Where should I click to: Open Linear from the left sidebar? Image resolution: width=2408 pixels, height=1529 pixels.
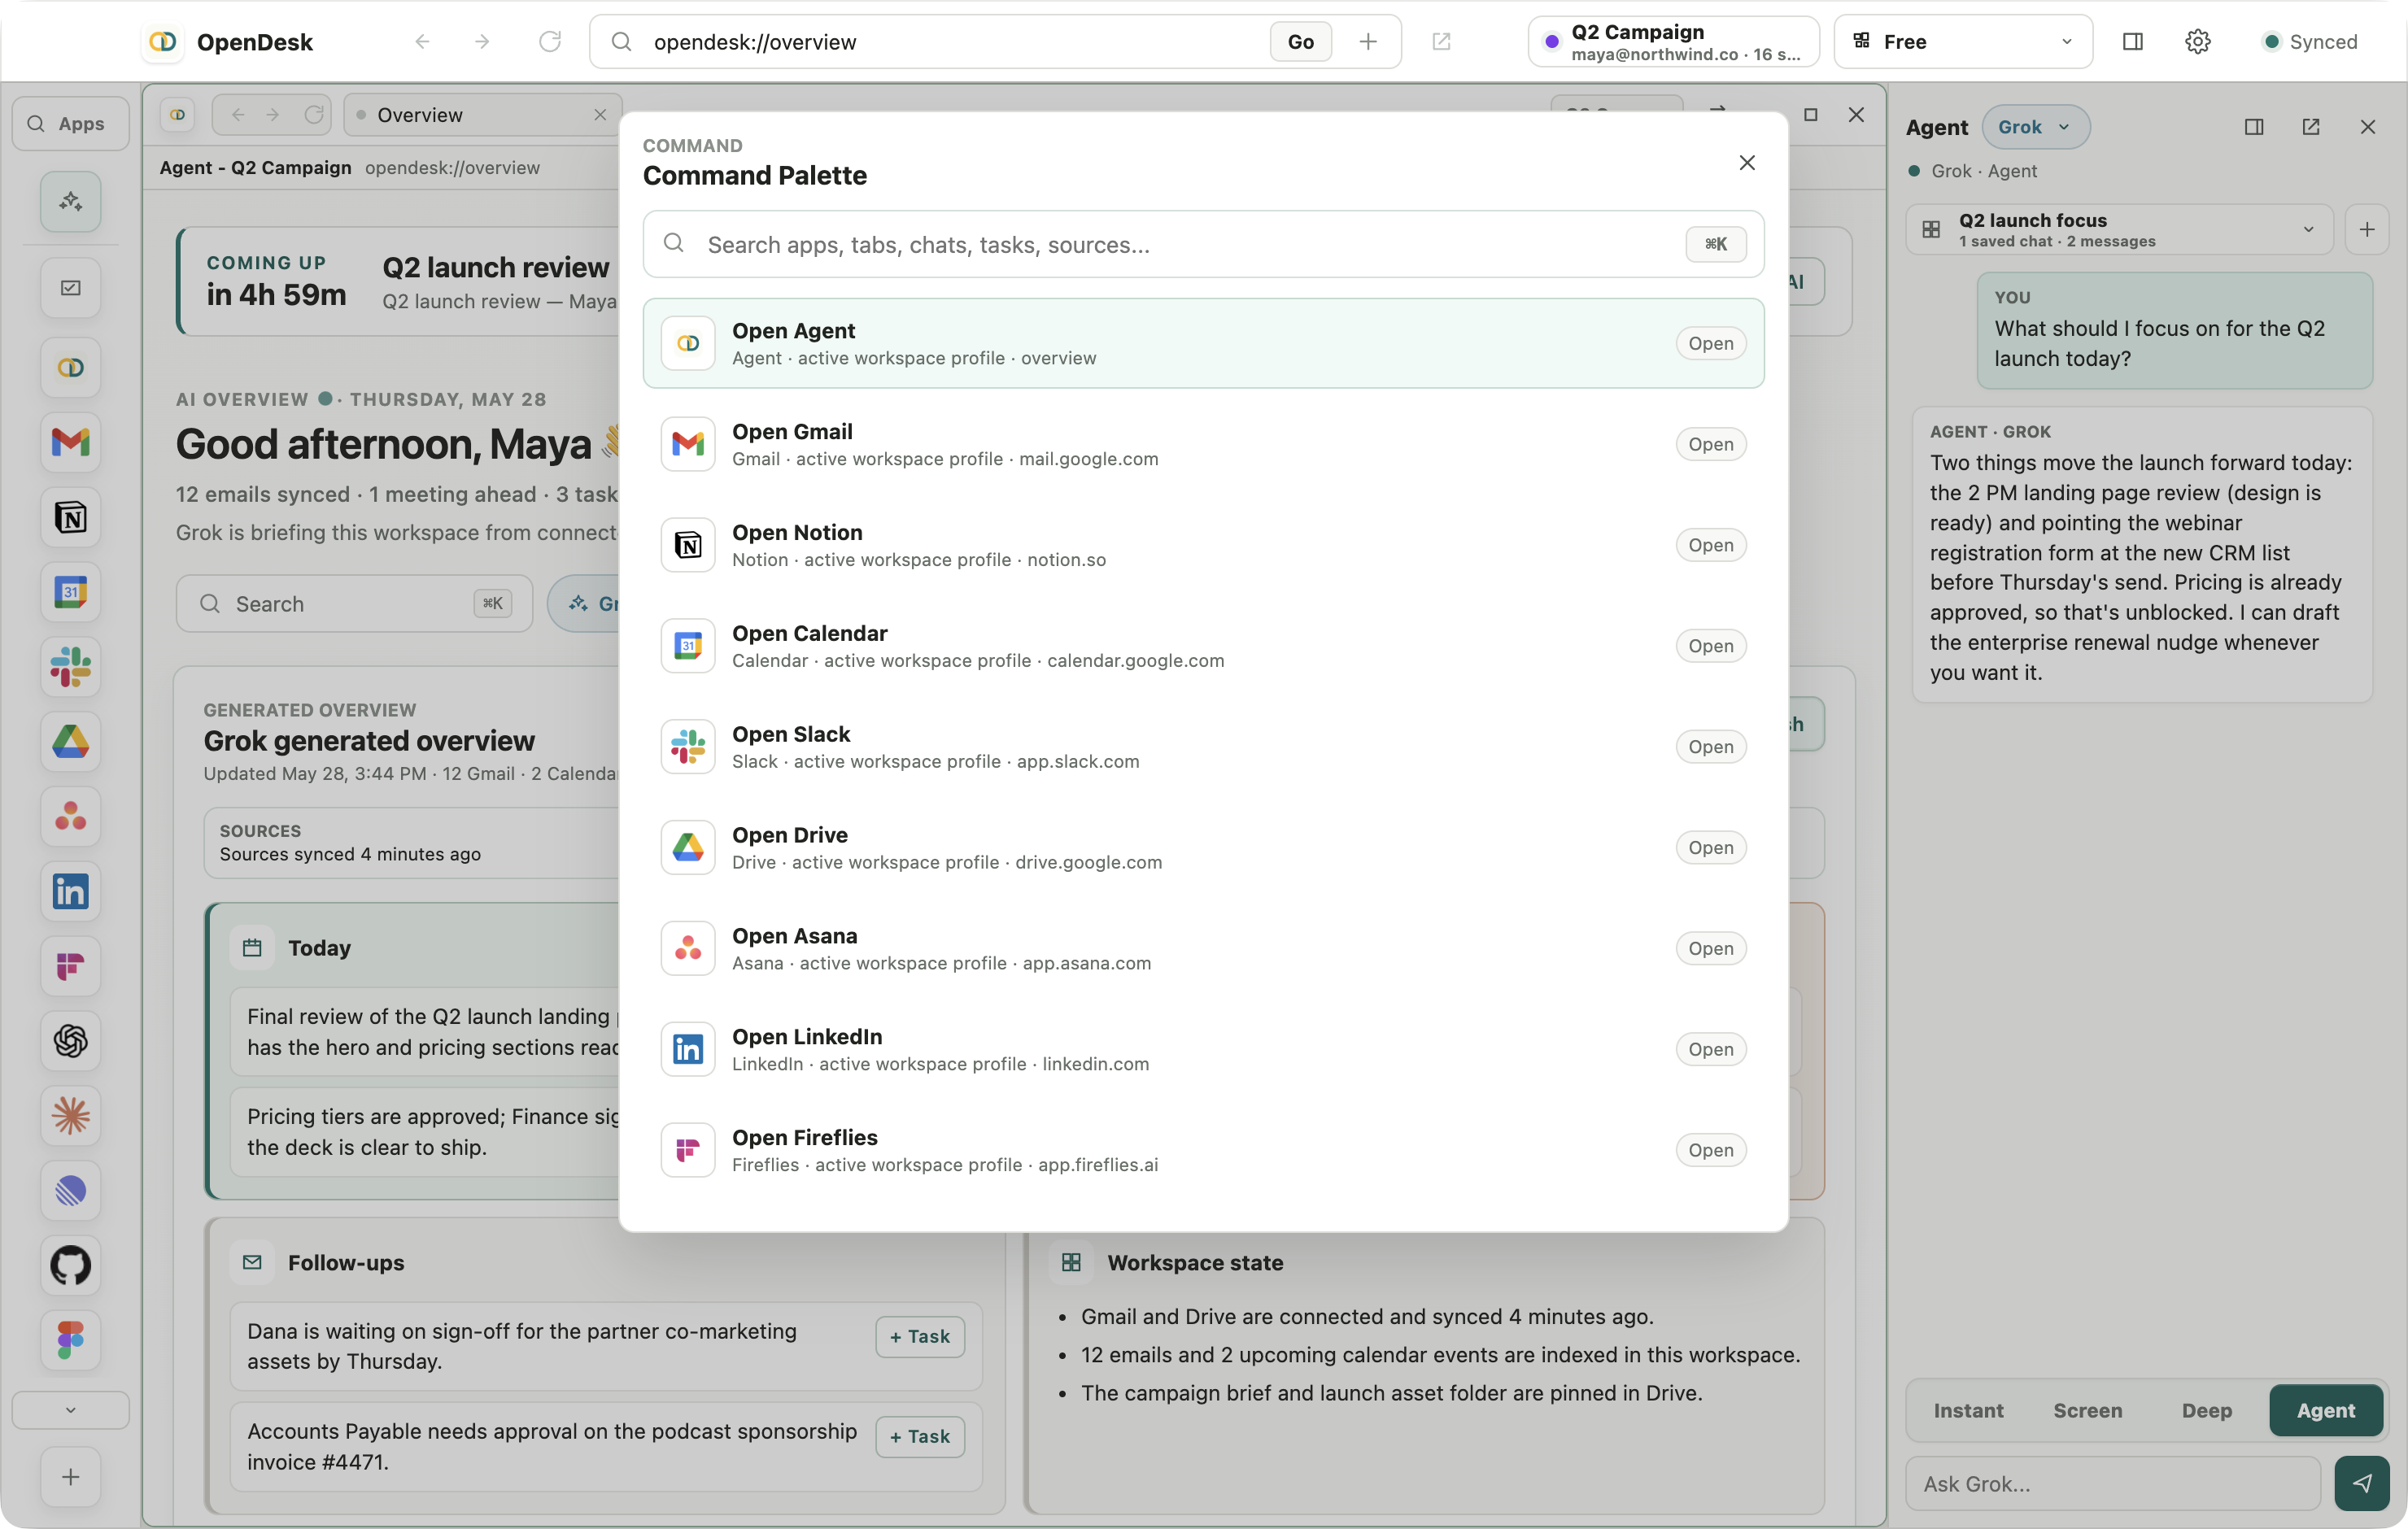pyautogui.click(x=70, y=1190)
